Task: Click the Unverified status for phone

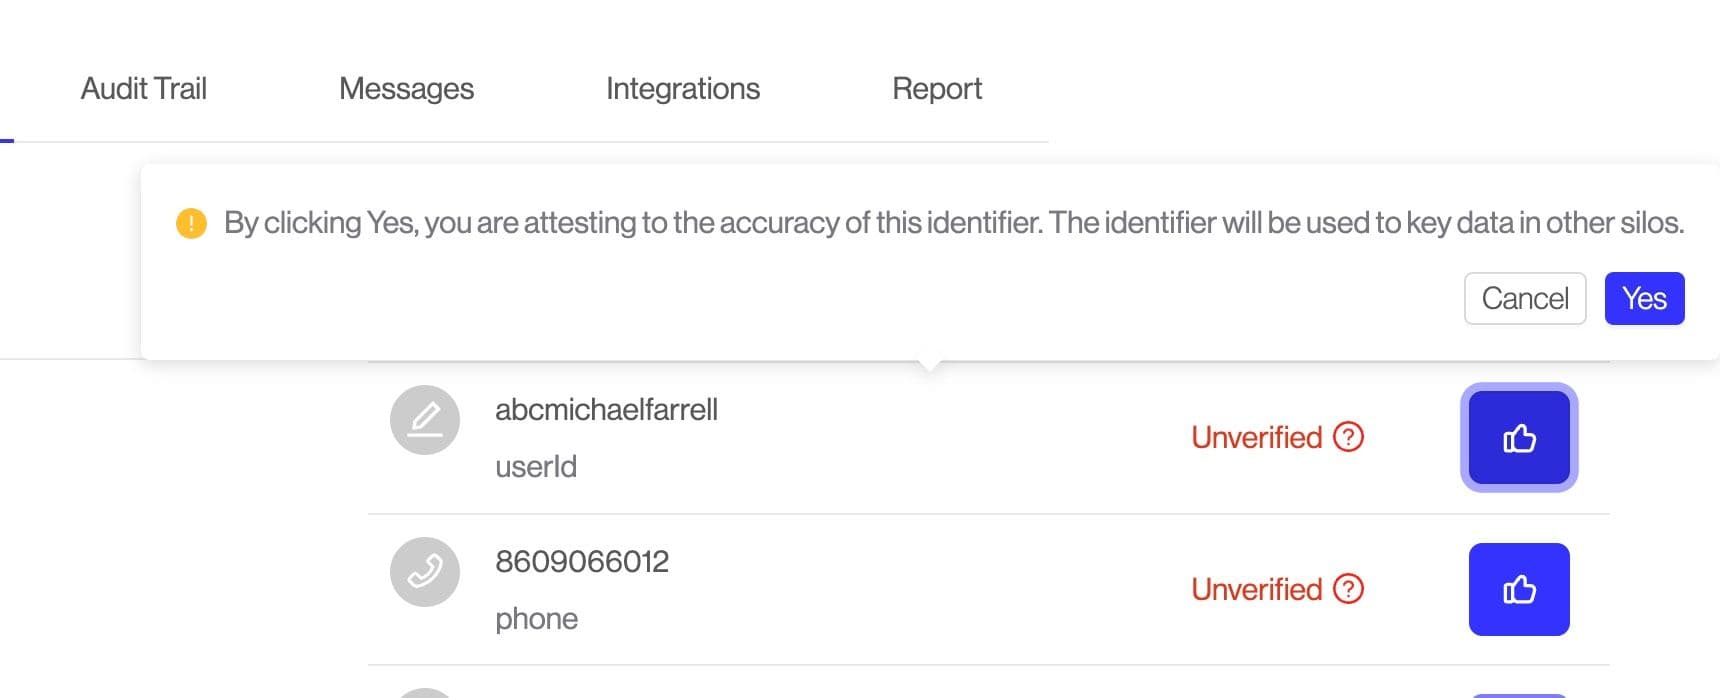Action: point(1256,589)
